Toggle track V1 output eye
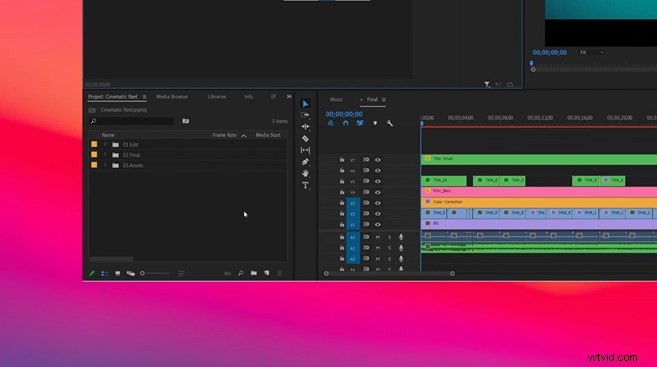The height and width of the screenshot is (367, 657). (378, 225)
